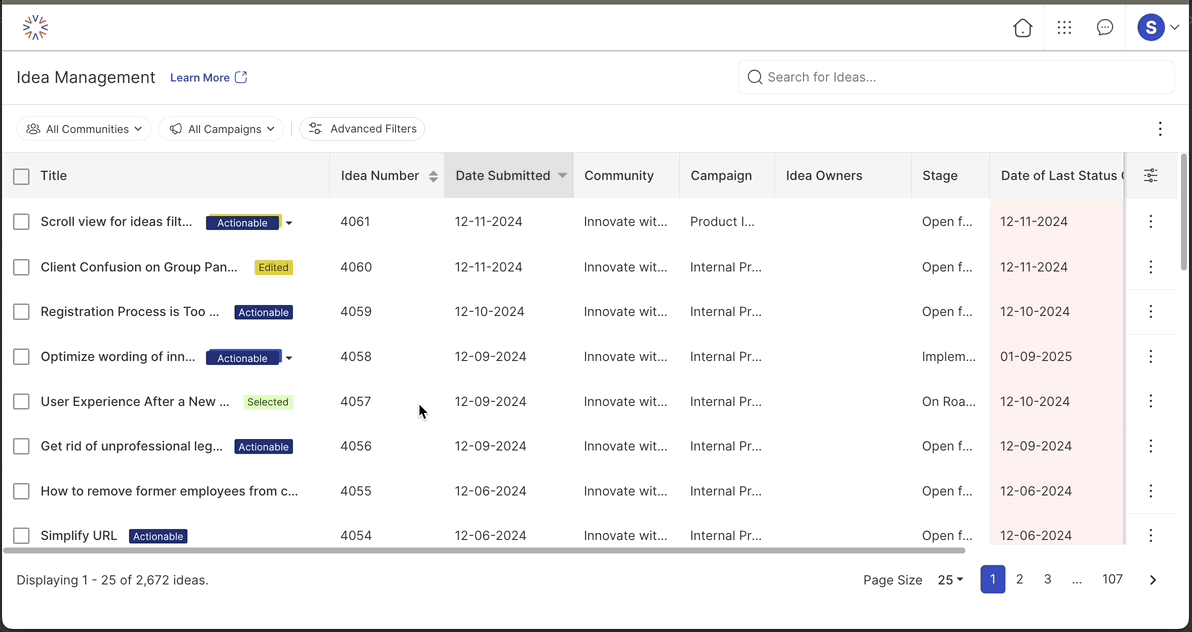Check the box for 'Client Confusion on Group Pan...'
Screen dimensions: 1192x632
click(x=21, y=267)
